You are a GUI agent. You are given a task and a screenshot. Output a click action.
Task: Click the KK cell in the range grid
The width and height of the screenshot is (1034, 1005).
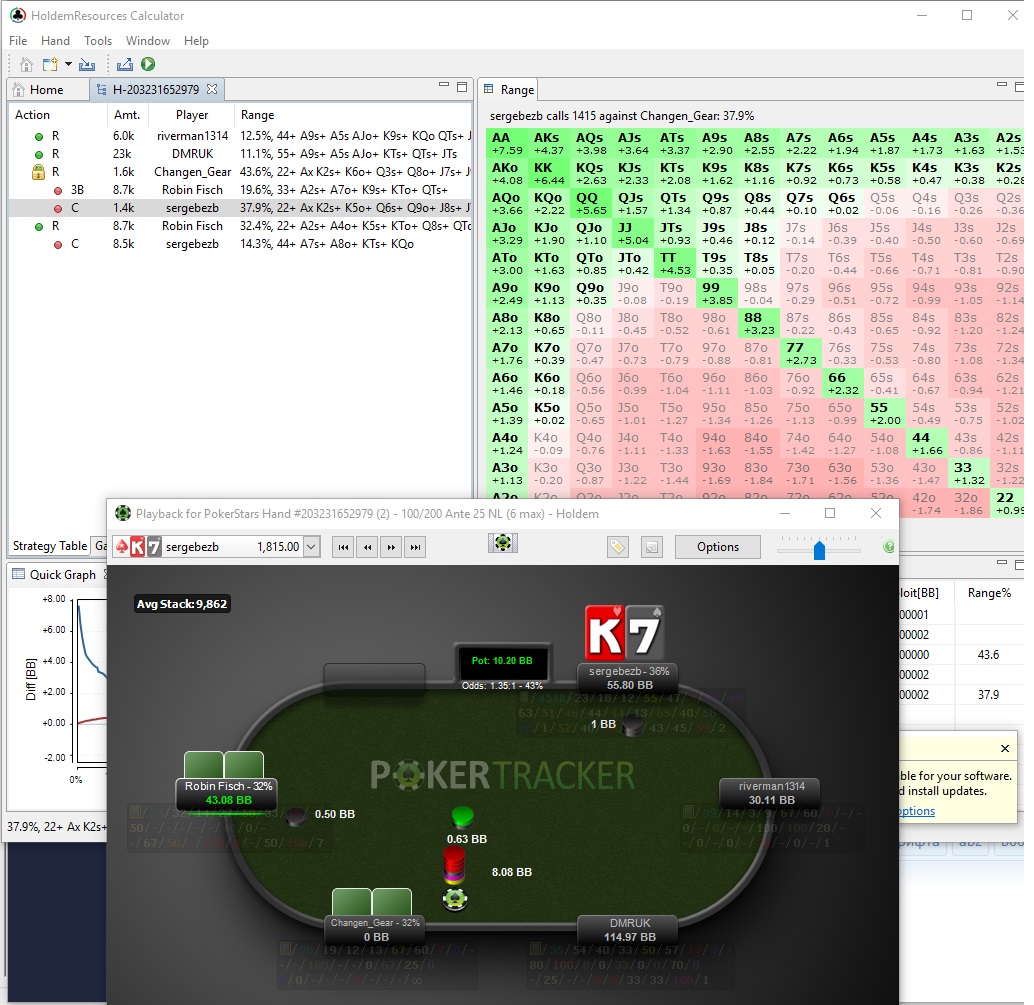[549, 174]
